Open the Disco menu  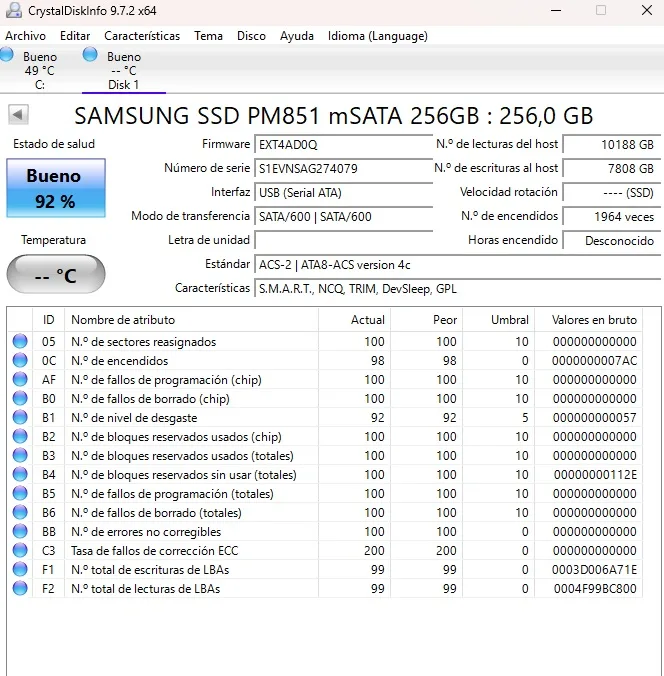[251, 36]
